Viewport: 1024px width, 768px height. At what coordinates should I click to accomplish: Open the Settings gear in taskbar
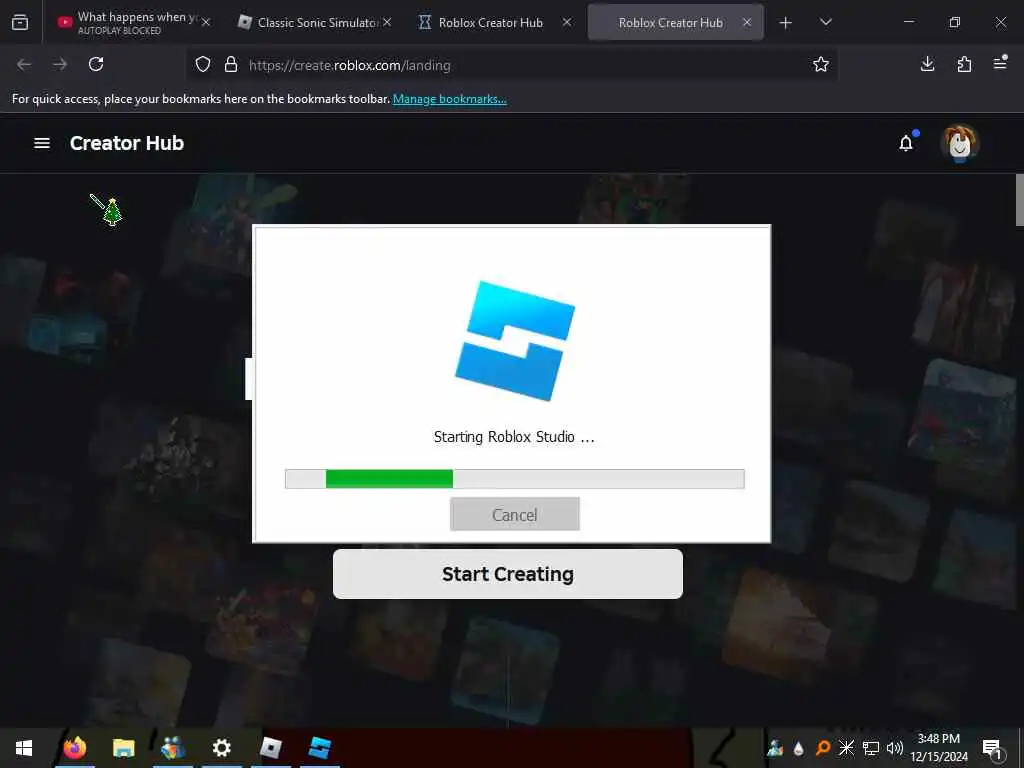[x=222, y=748]
